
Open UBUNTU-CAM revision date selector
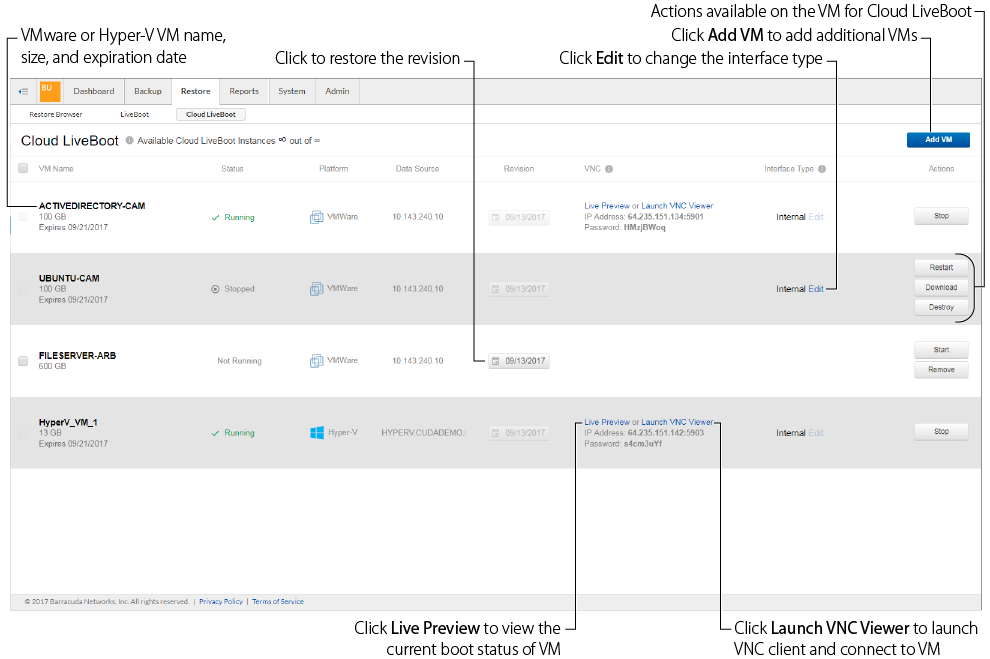tap(519, 289)
